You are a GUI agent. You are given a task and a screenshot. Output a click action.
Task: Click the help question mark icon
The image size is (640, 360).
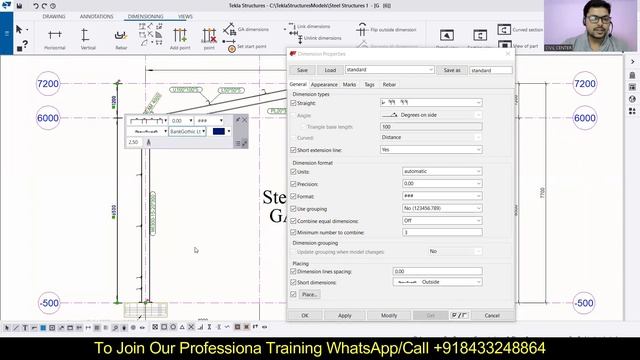[x=25, y=44]
